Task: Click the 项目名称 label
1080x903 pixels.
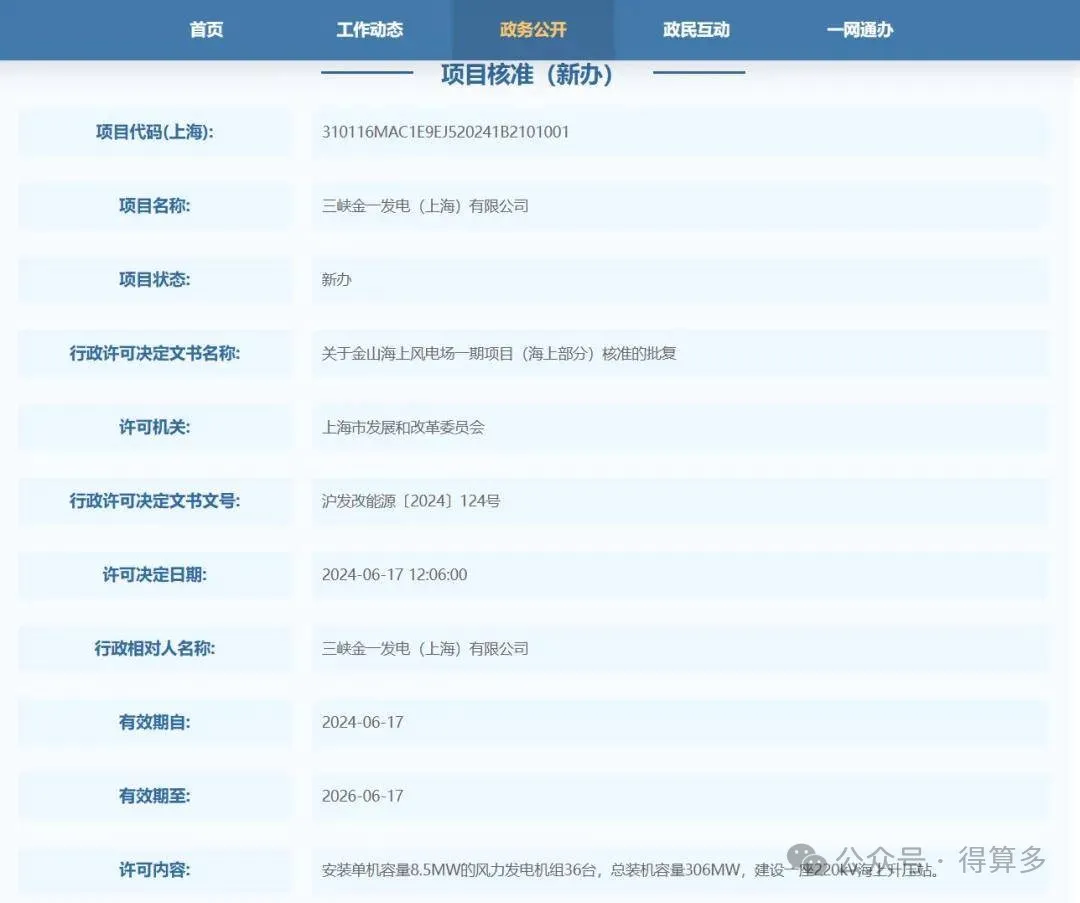Action: pyautogui.click(x=154, y=205)
